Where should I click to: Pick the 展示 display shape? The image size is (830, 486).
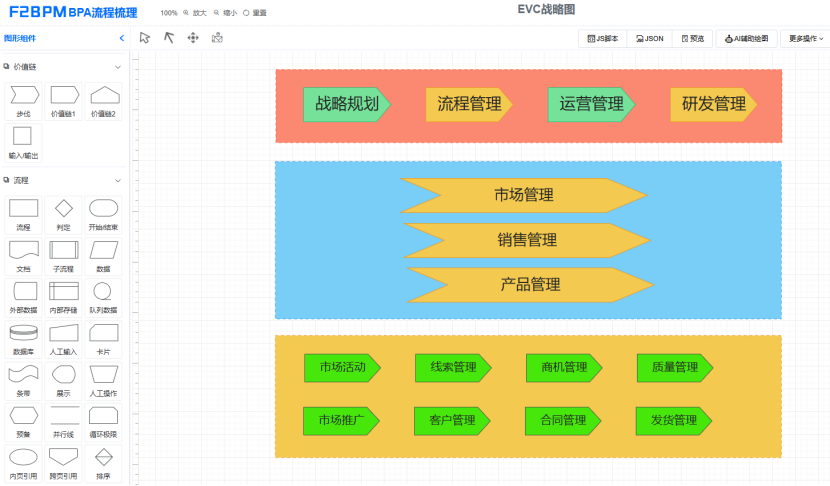point(64,380)
